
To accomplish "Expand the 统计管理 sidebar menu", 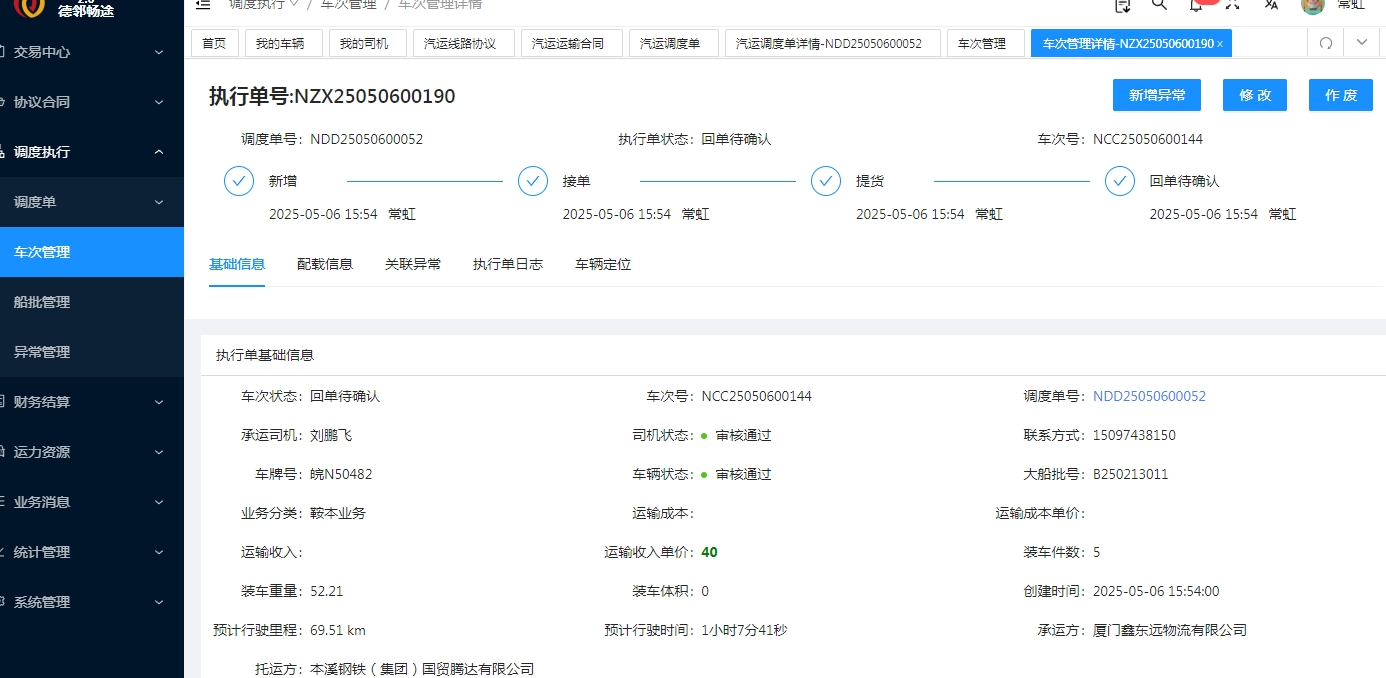I will 92,552.
